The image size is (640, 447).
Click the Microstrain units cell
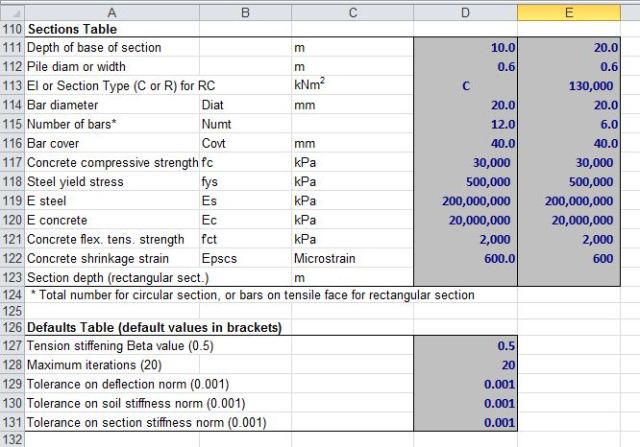point(351,257)
